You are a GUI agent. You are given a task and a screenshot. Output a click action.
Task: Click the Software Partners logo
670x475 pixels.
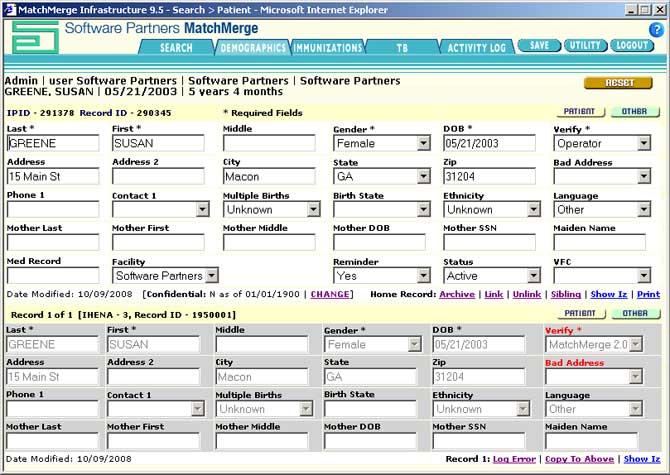tap(35, 38)
